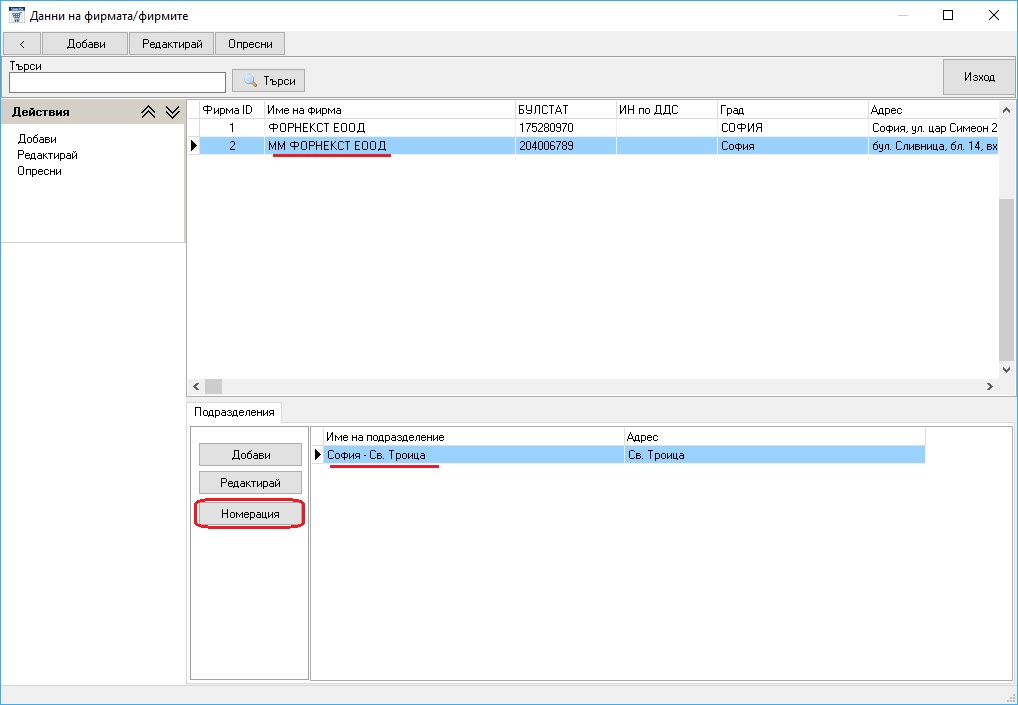Click Добави button in the Подразделения section
This screenshot has width=1018, height=705.
pyautogui.click(x=251, y=455)
